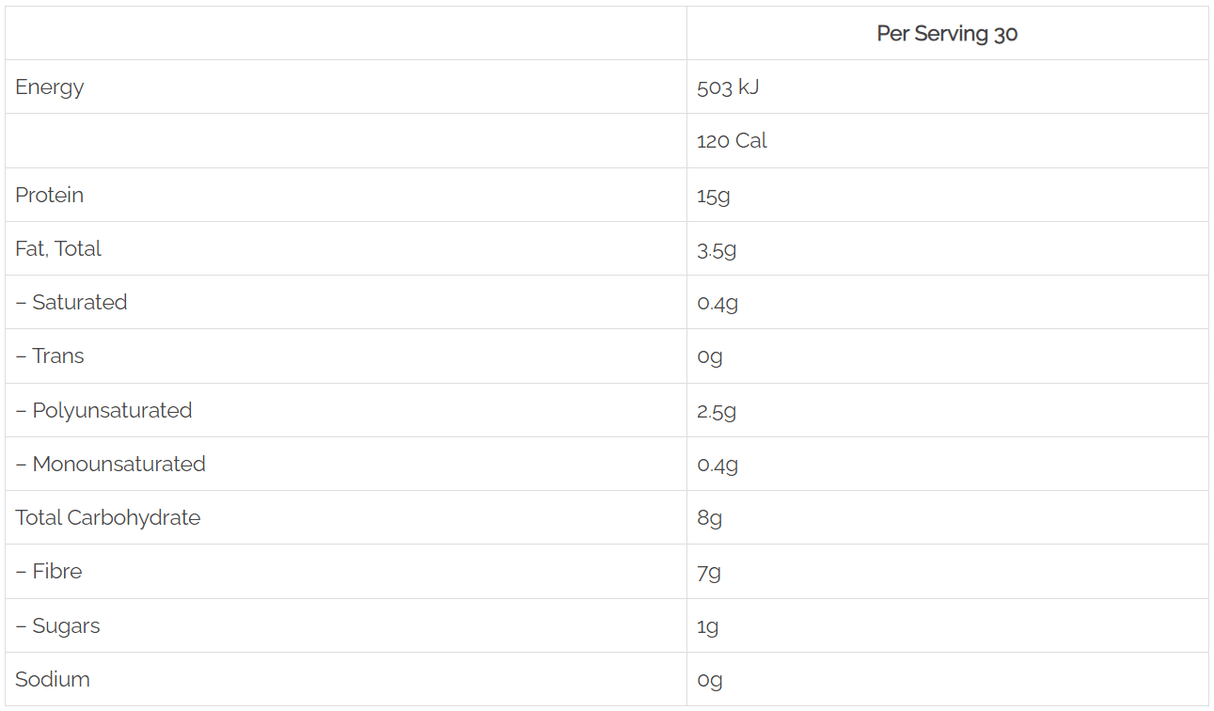Select the Monounsaturated row label

pyautogui.click(x=111, y=464)
